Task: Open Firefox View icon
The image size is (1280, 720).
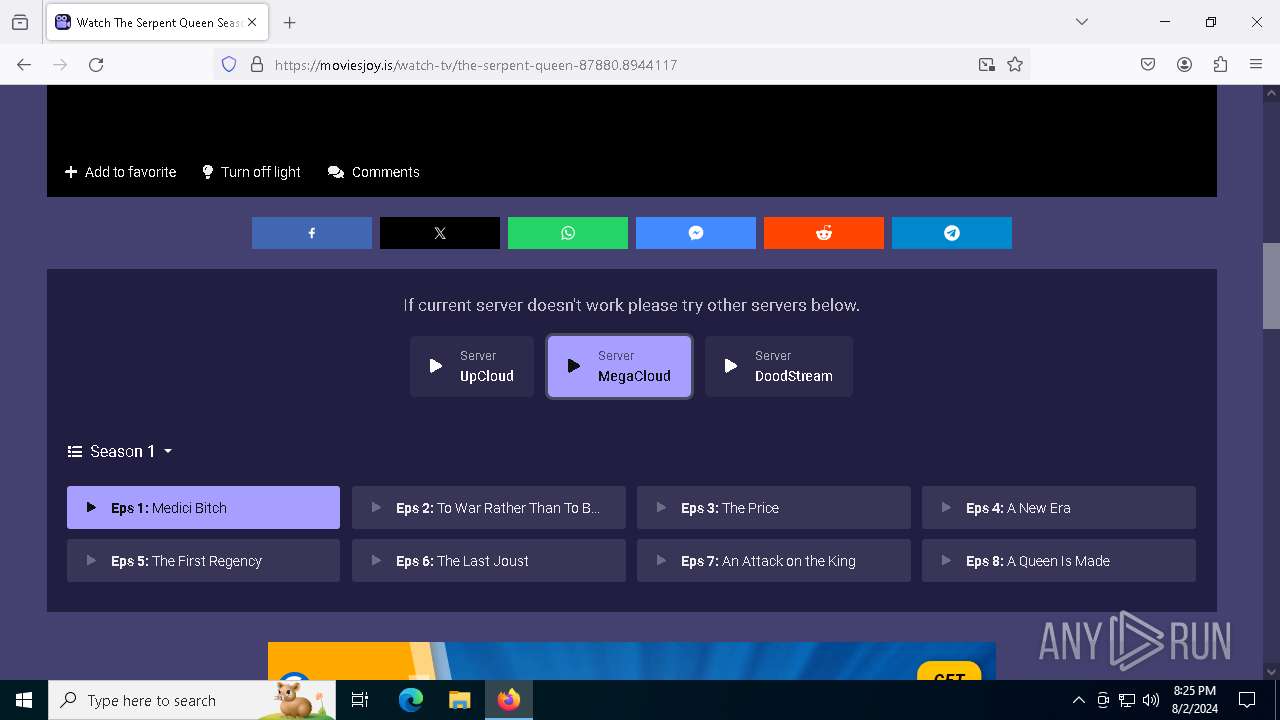Action: (20, 22)
